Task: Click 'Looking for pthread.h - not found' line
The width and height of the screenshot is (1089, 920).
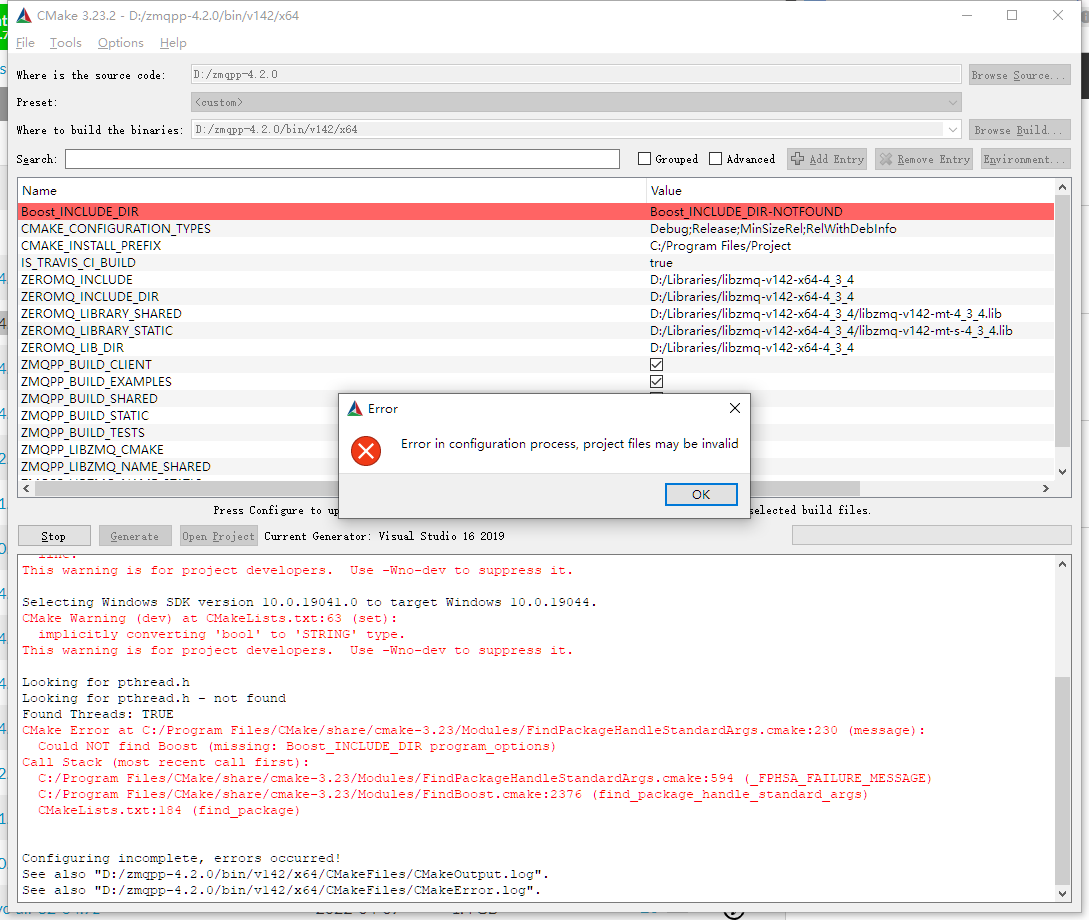Action: 154,699
